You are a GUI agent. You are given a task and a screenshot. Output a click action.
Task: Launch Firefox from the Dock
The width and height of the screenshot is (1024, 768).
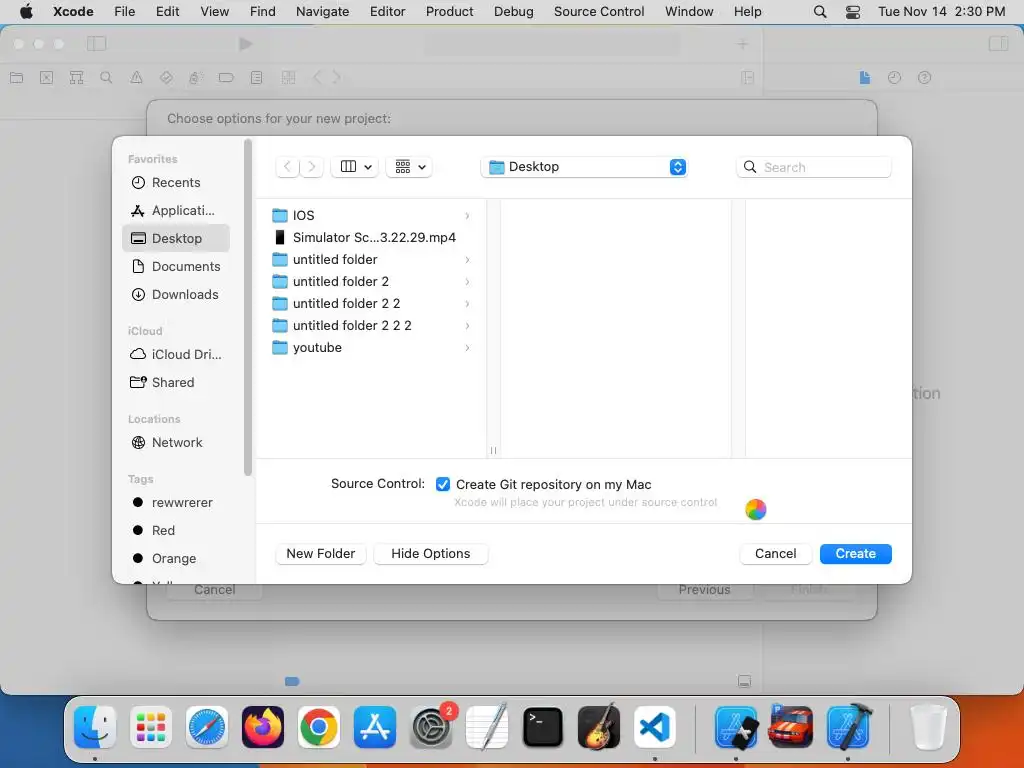coord(263,727)
